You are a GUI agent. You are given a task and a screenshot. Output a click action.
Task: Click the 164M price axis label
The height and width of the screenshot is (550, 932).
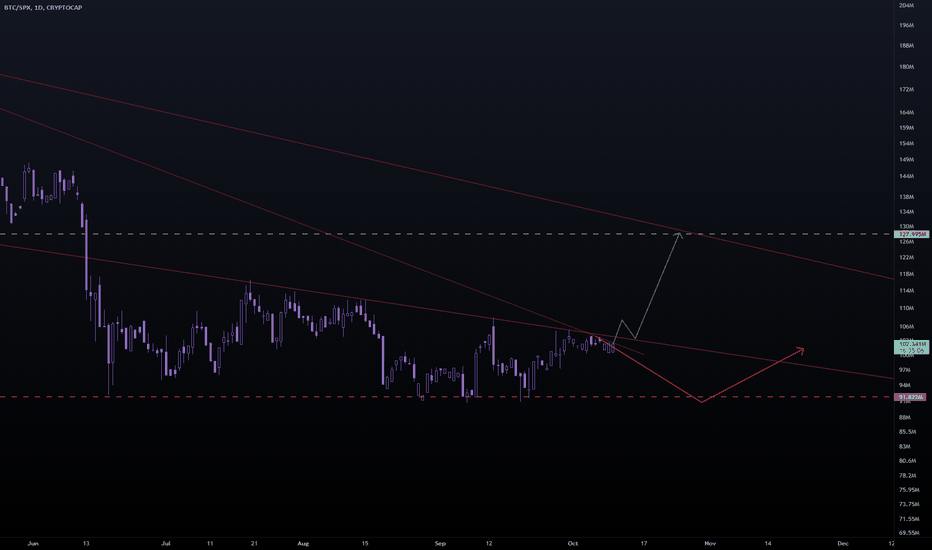[906, 112]
